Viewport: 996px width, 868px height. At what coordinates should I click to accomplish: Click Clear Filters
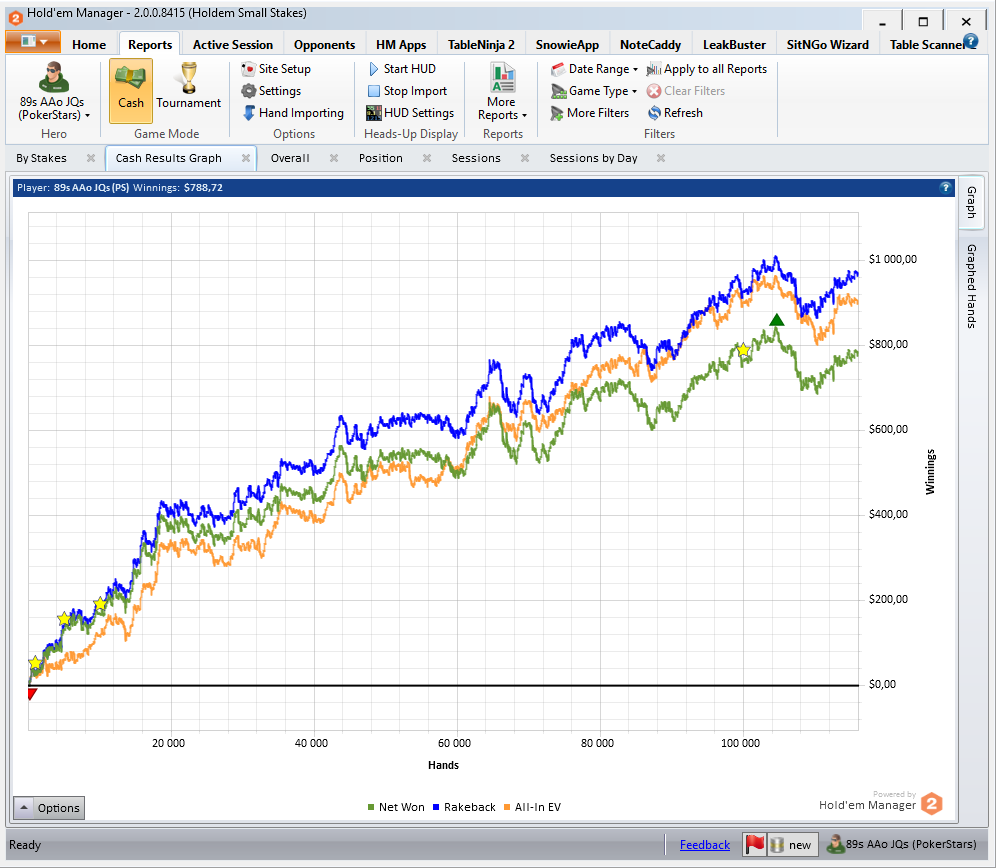(x=686, y=91)
